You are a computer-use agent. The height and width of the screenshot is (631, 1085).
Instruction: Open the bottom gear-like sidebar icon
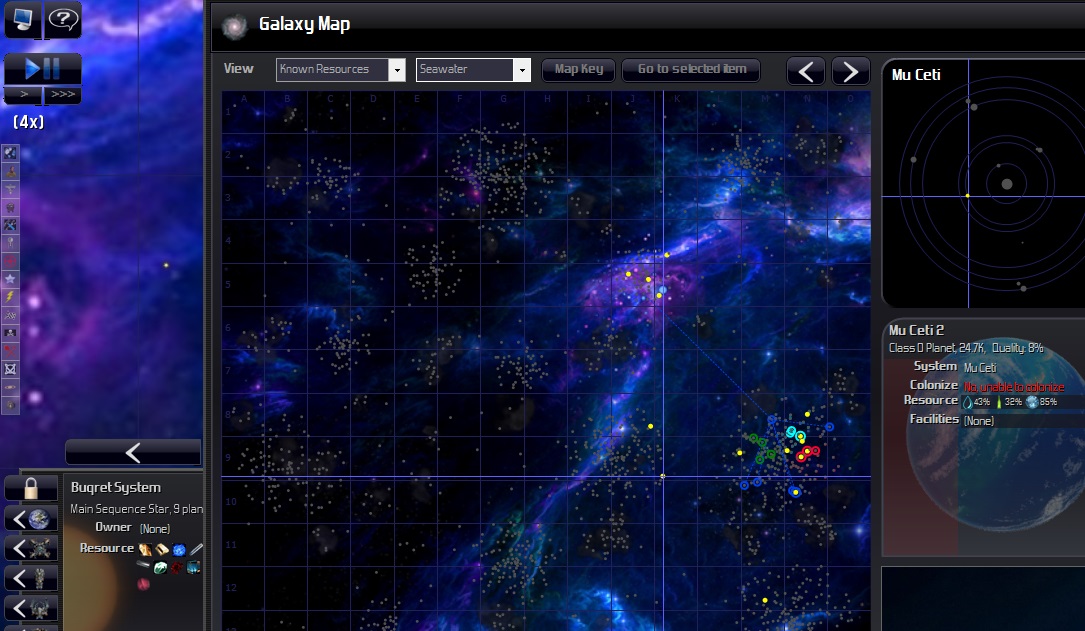(10, 405)
